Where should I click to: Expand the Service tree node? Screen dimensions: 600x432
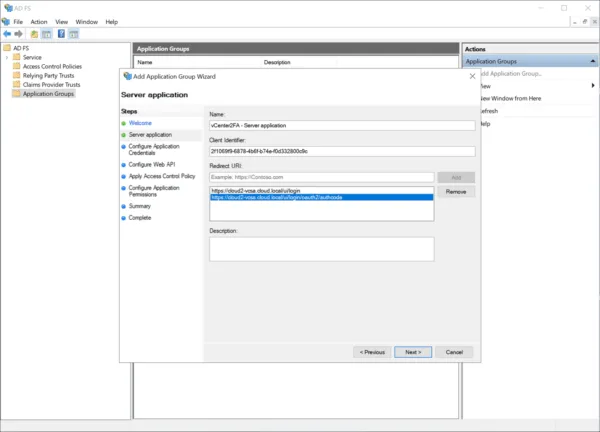click(7, 57)
